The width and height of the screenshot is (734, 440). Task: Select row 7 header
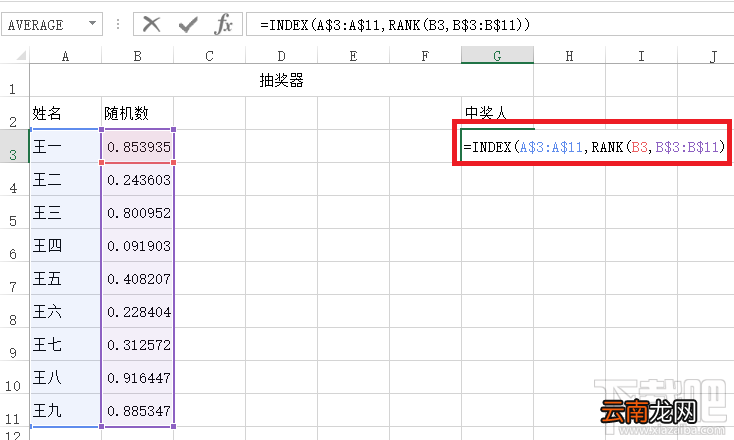pyautogui.click(x=13, y=278)
